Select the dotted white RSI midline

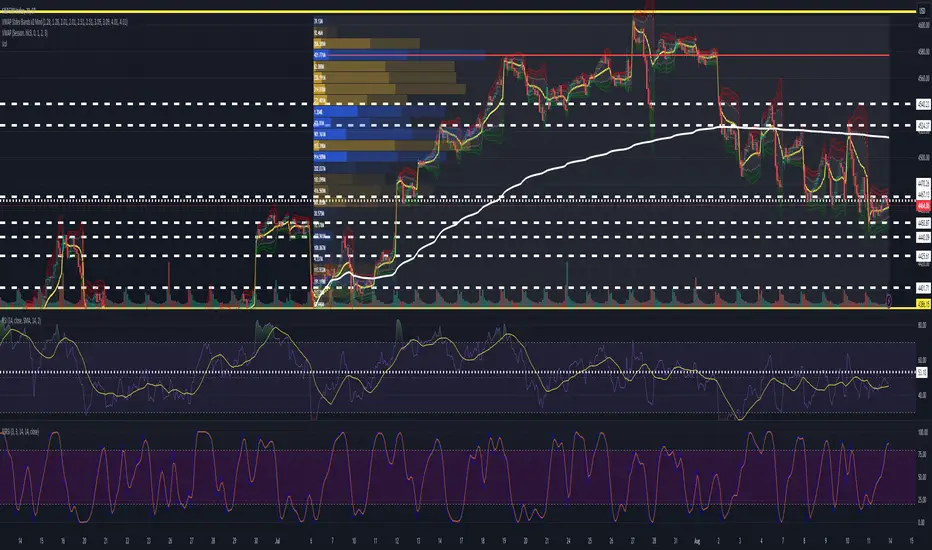pos(458,373)
